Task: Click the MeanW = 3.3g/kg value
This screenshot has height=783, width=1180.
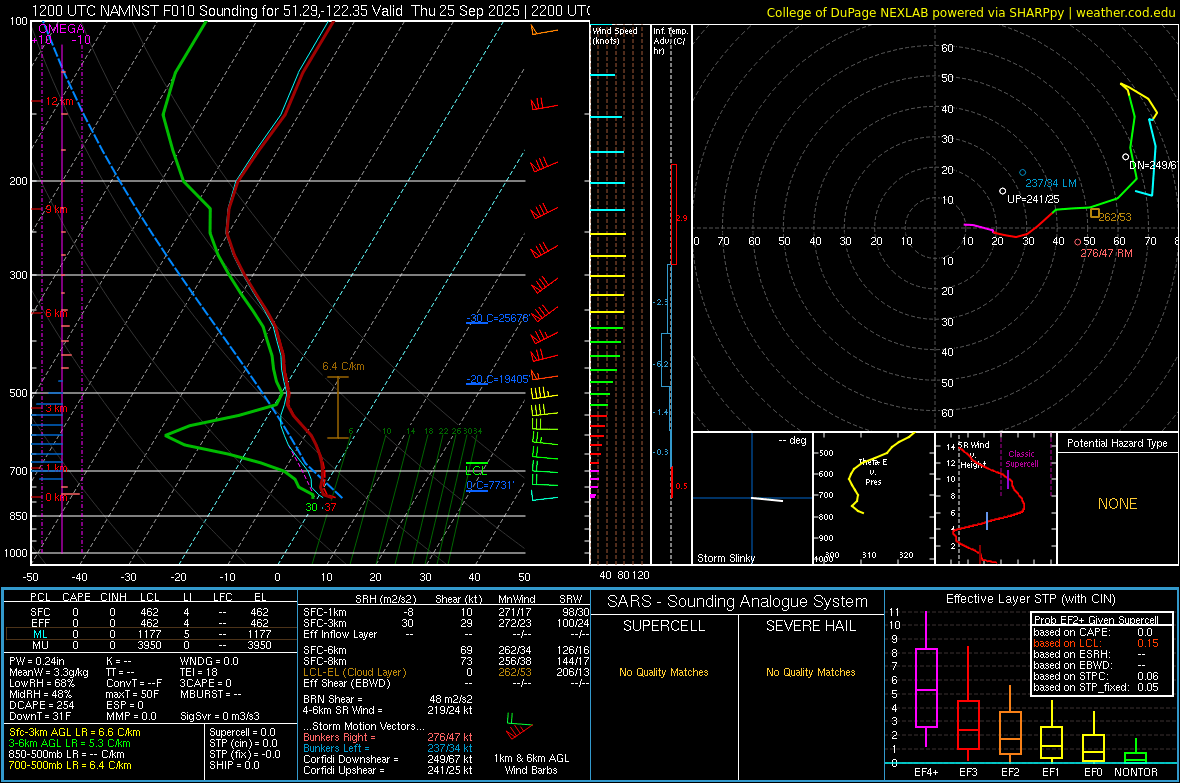Action: tap(48, 672)
